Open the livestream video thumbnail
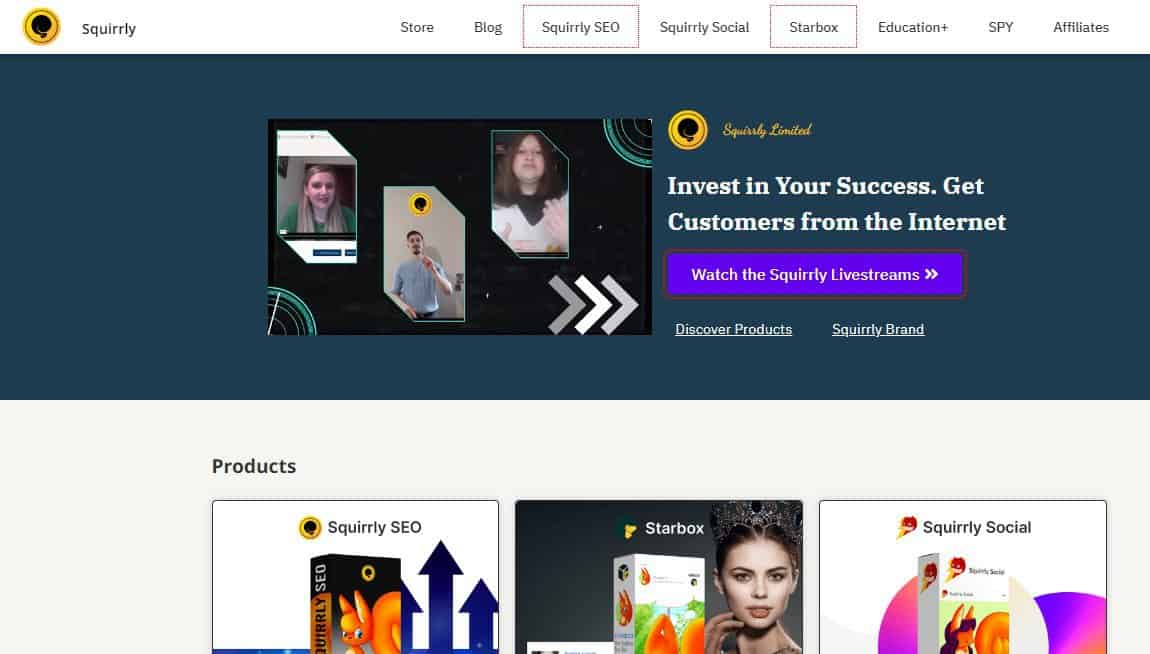Screen dimensions: 1150x654 pos(460,227)
